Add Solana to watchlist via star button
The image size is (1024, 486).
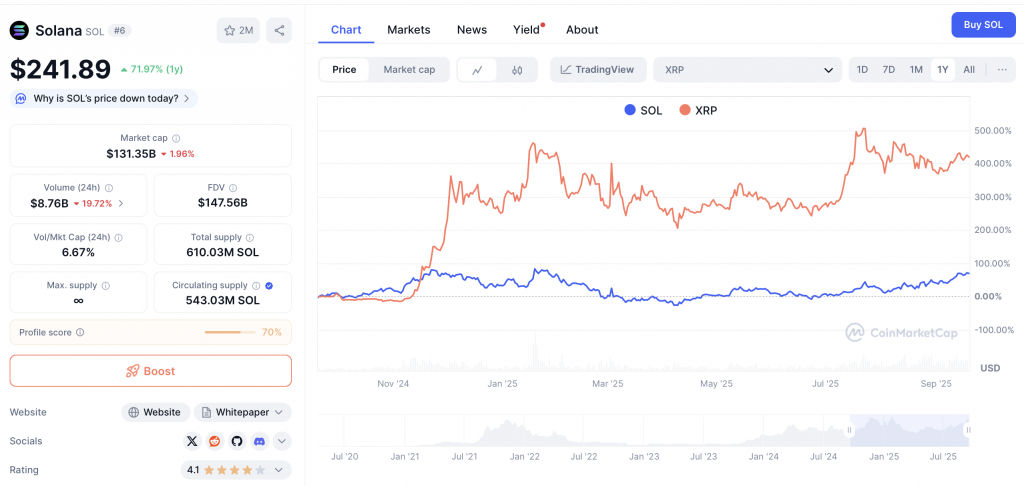[238, 30]
